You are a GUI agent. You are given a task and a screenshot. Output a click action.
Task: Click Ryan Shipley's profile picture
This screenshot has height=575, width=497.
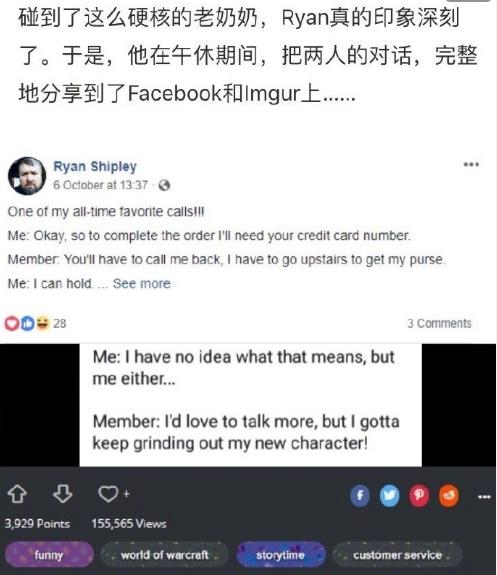(27, 176)
